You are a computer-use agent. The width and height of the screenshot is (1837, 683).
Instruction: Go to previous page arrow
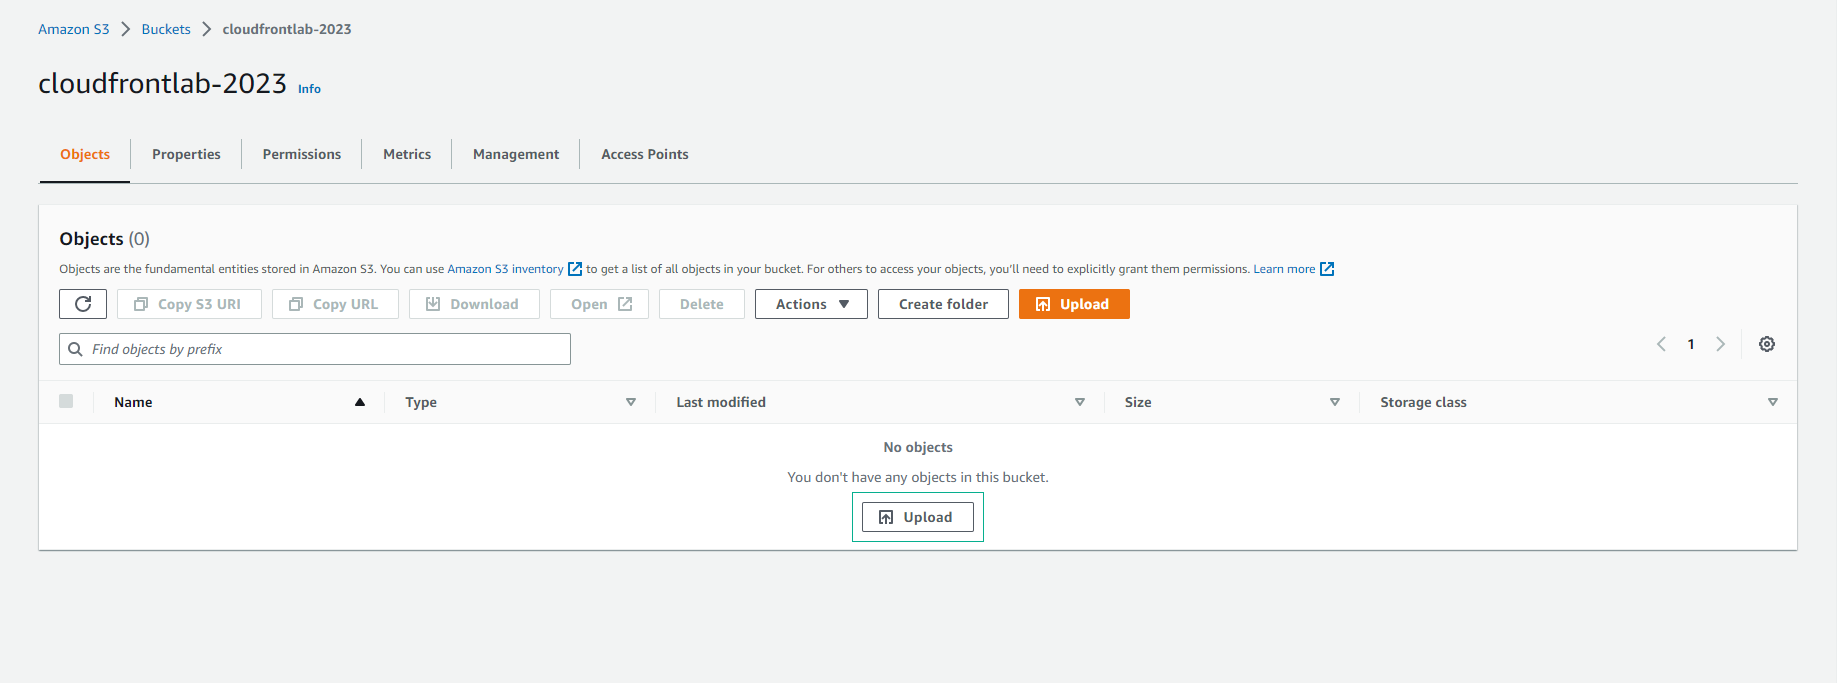tap(1661, 344)
